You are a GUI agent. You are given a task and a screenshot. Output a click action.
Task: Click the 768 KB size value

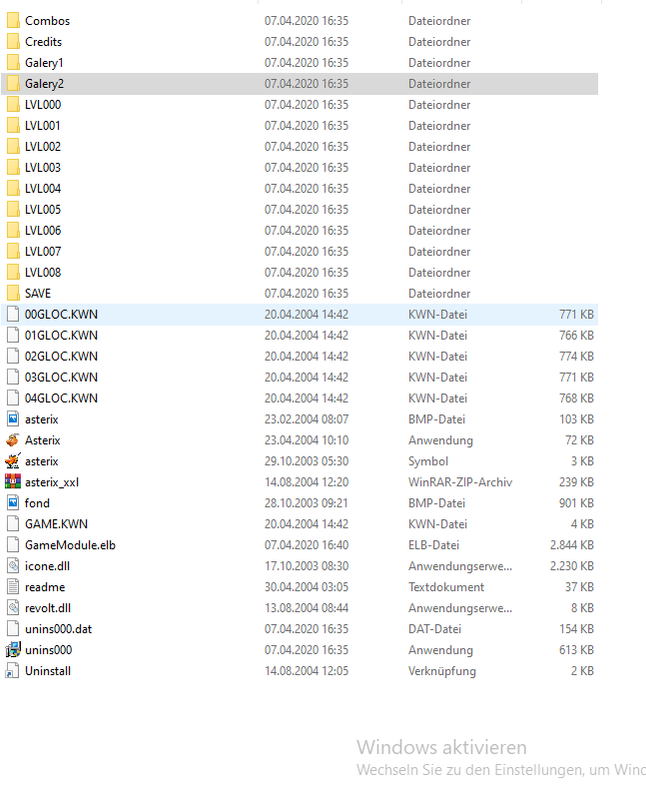coord(576,398)
